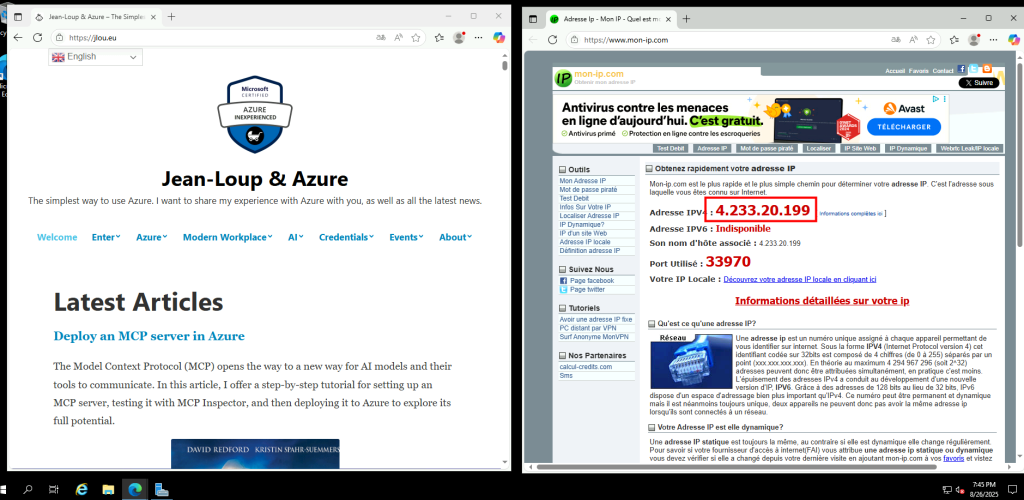Expand the Enter navigation menu
1024x500 pixels.
point(106,237)
